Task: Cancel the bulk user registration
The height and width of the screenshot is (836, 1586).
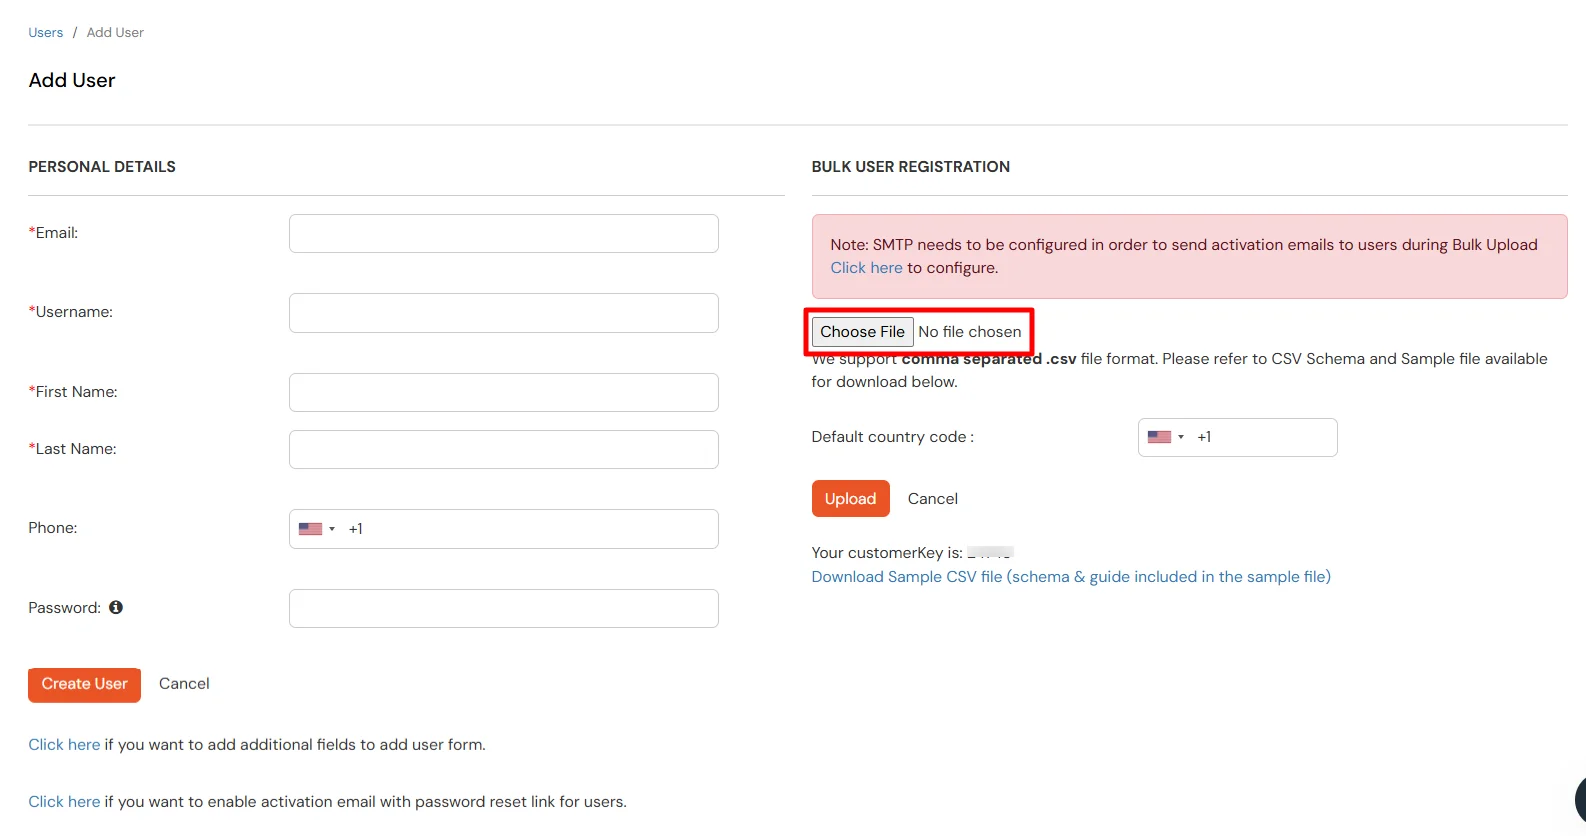Action: [x=932, y=498]
